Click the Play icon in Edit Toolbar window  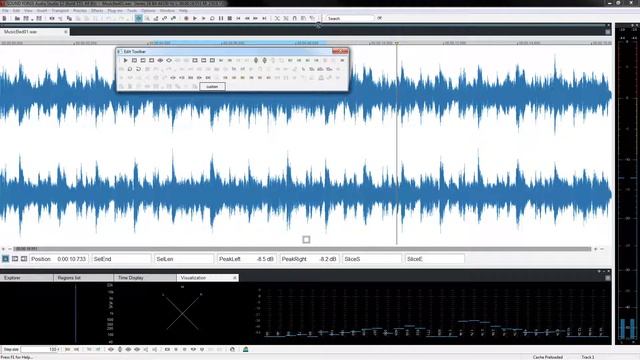(125, 60)
